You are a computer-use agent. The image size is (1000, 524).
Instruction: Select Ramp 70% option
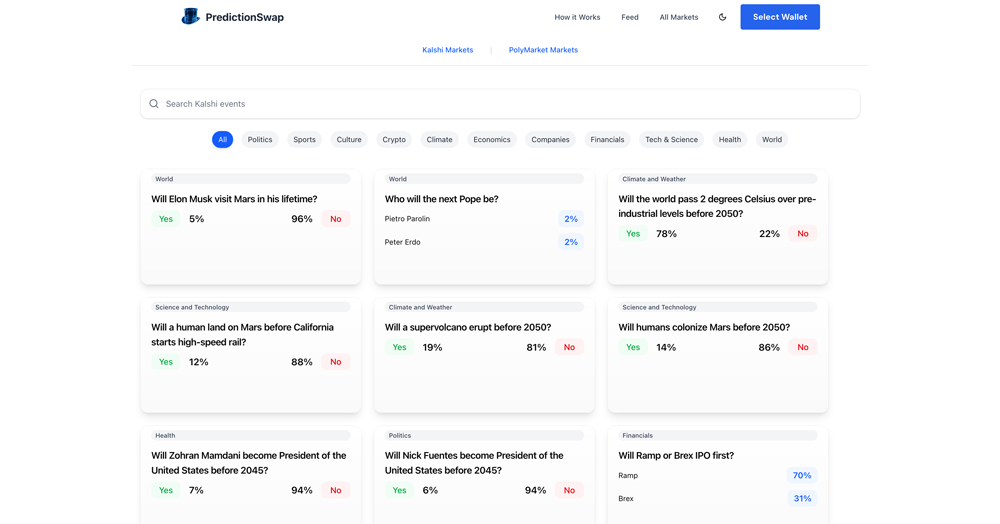(802, 476)
